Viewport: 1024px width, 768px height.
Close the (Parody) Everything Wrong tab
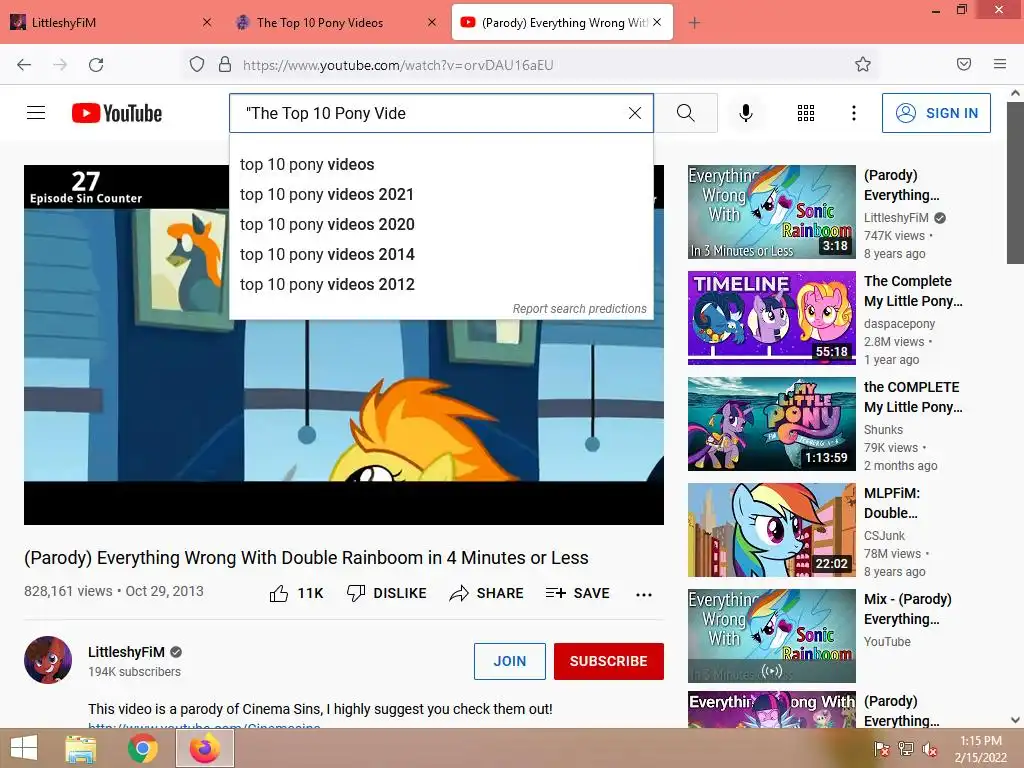click(x=657, y=22)
